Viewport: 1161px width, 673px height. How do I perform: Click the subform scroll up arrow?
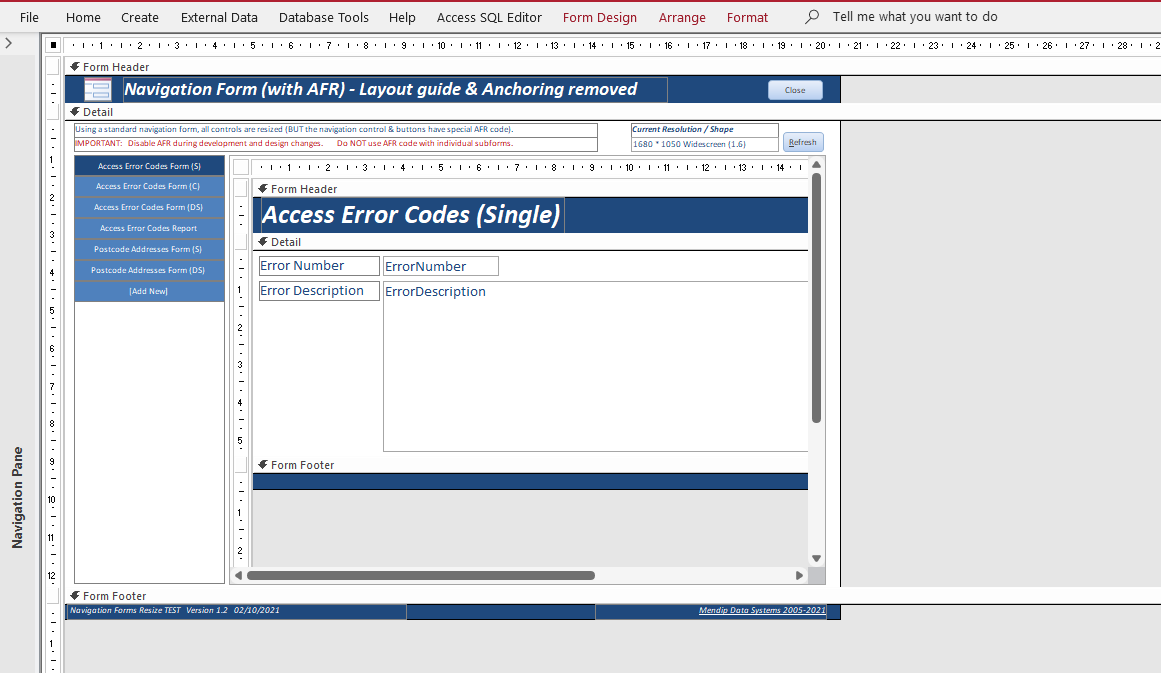817,165
